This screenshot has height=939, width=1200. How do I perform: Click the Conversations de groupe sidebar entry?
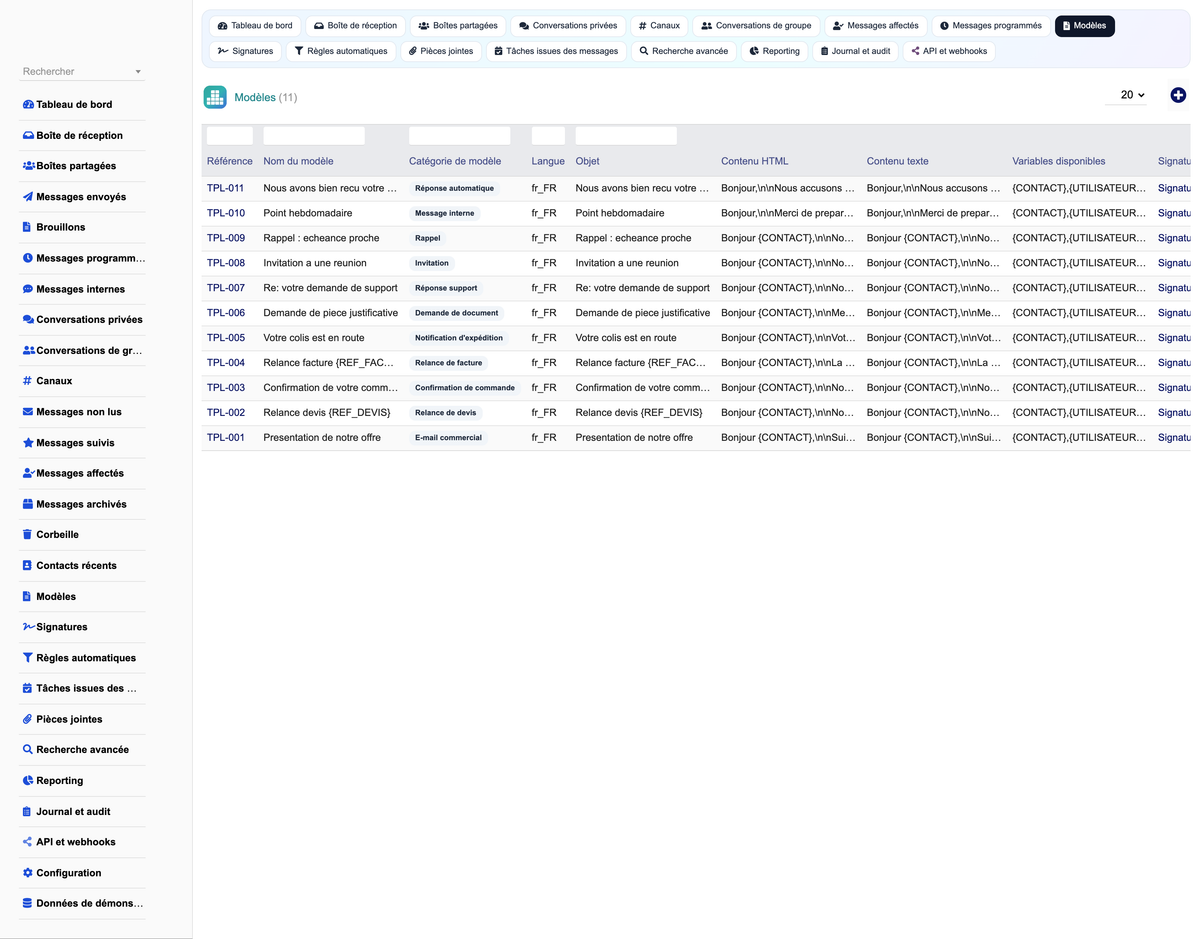[x=83, y=351]
